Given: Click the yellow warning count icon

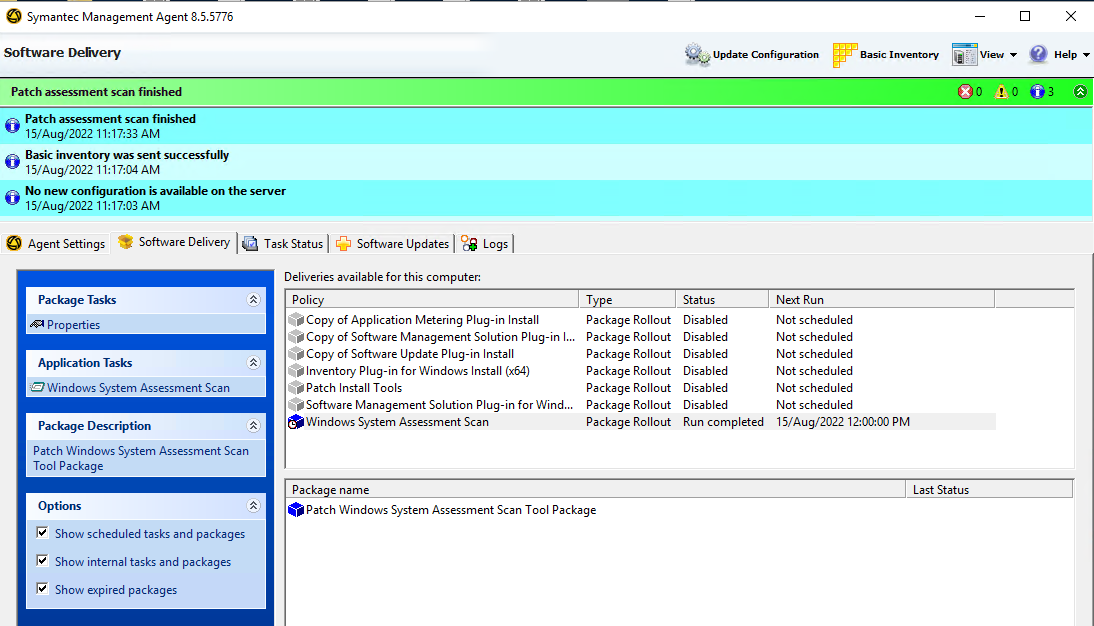Looking at the screenshot, I should coord(1001,92).
